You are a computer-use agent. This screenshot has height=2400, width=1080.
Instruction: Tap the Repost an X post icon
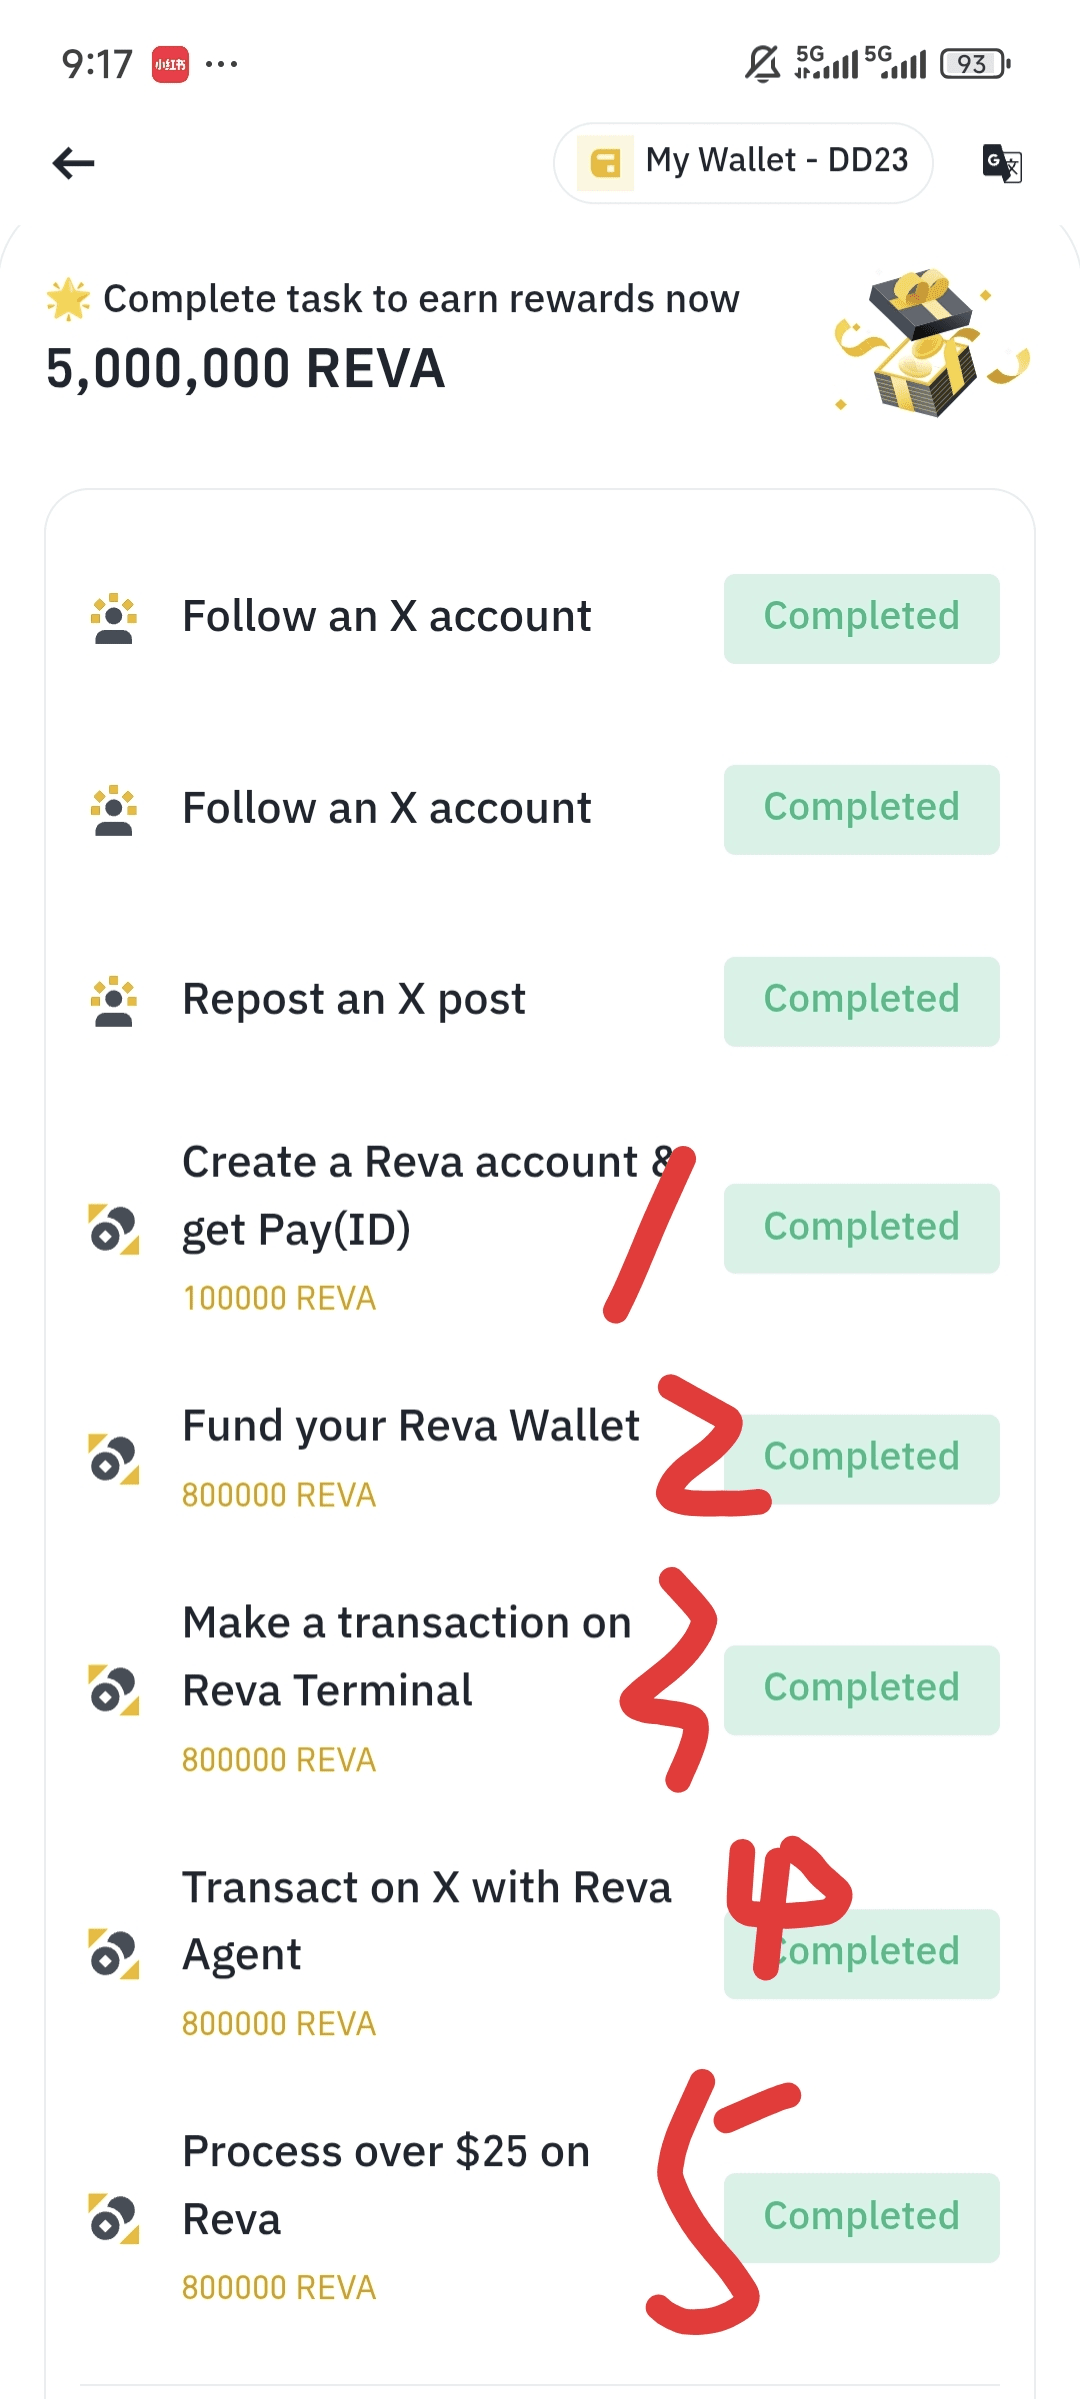pos(114,1001)
